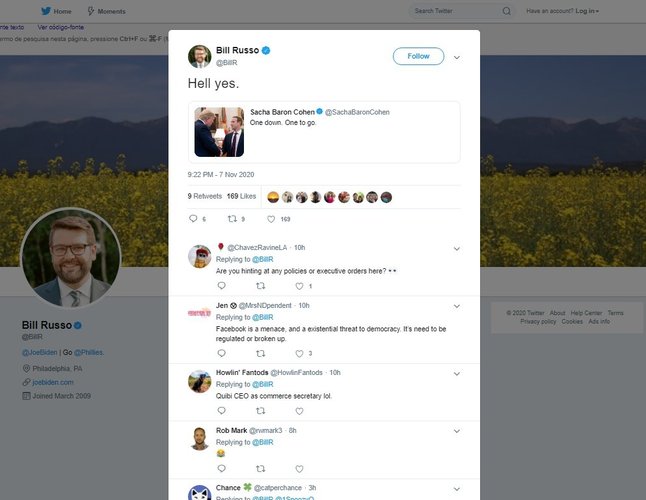This screenshot has width=646, height=500.
Task: Open the Privacy policy footer link
Action: (538, 321)
